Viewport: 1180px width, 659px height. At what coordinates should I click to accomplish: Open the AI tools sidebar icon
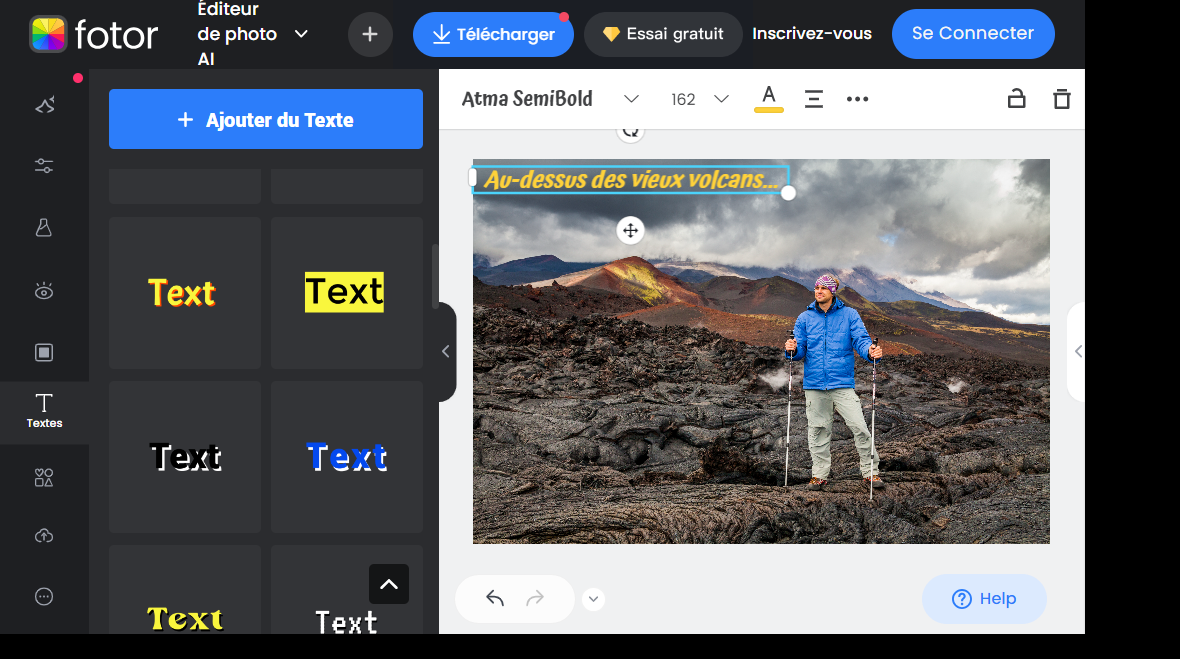point(44,105)
